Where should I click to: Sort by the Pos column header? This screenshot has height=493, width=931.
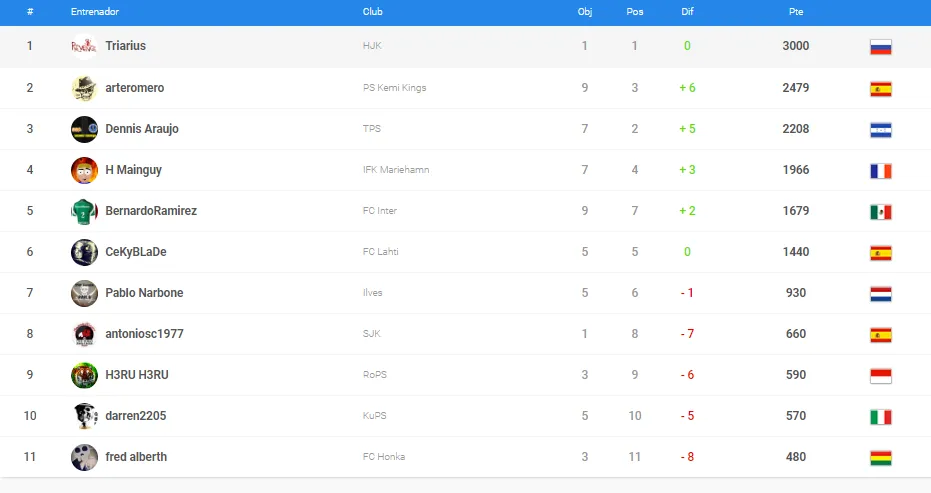tap(635, 12)
